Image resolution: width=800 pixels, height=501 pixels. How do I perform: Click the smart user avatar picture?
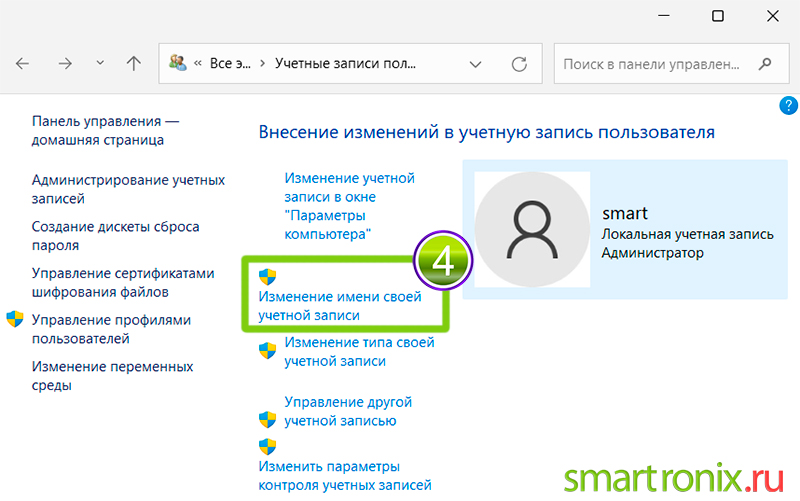[532, 229]
